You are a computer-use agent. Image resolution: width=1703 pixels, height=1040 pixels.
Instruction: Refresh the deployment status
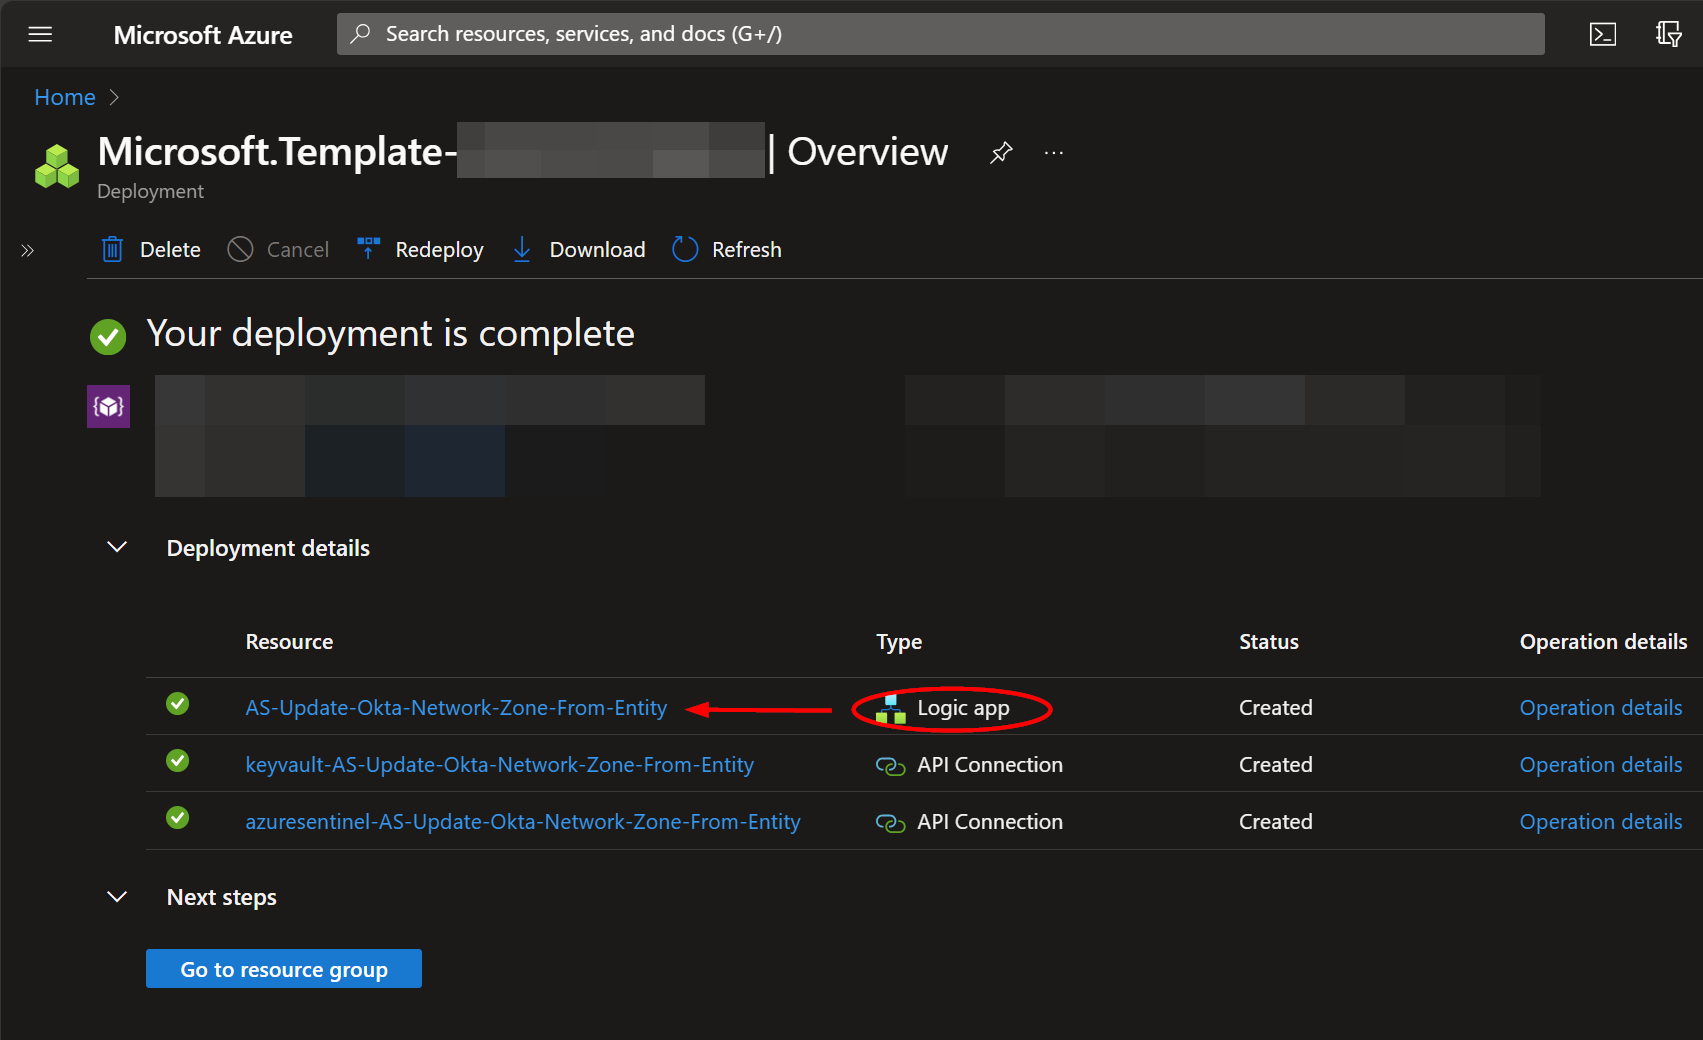pyautogui.click(x=746, y=250)
